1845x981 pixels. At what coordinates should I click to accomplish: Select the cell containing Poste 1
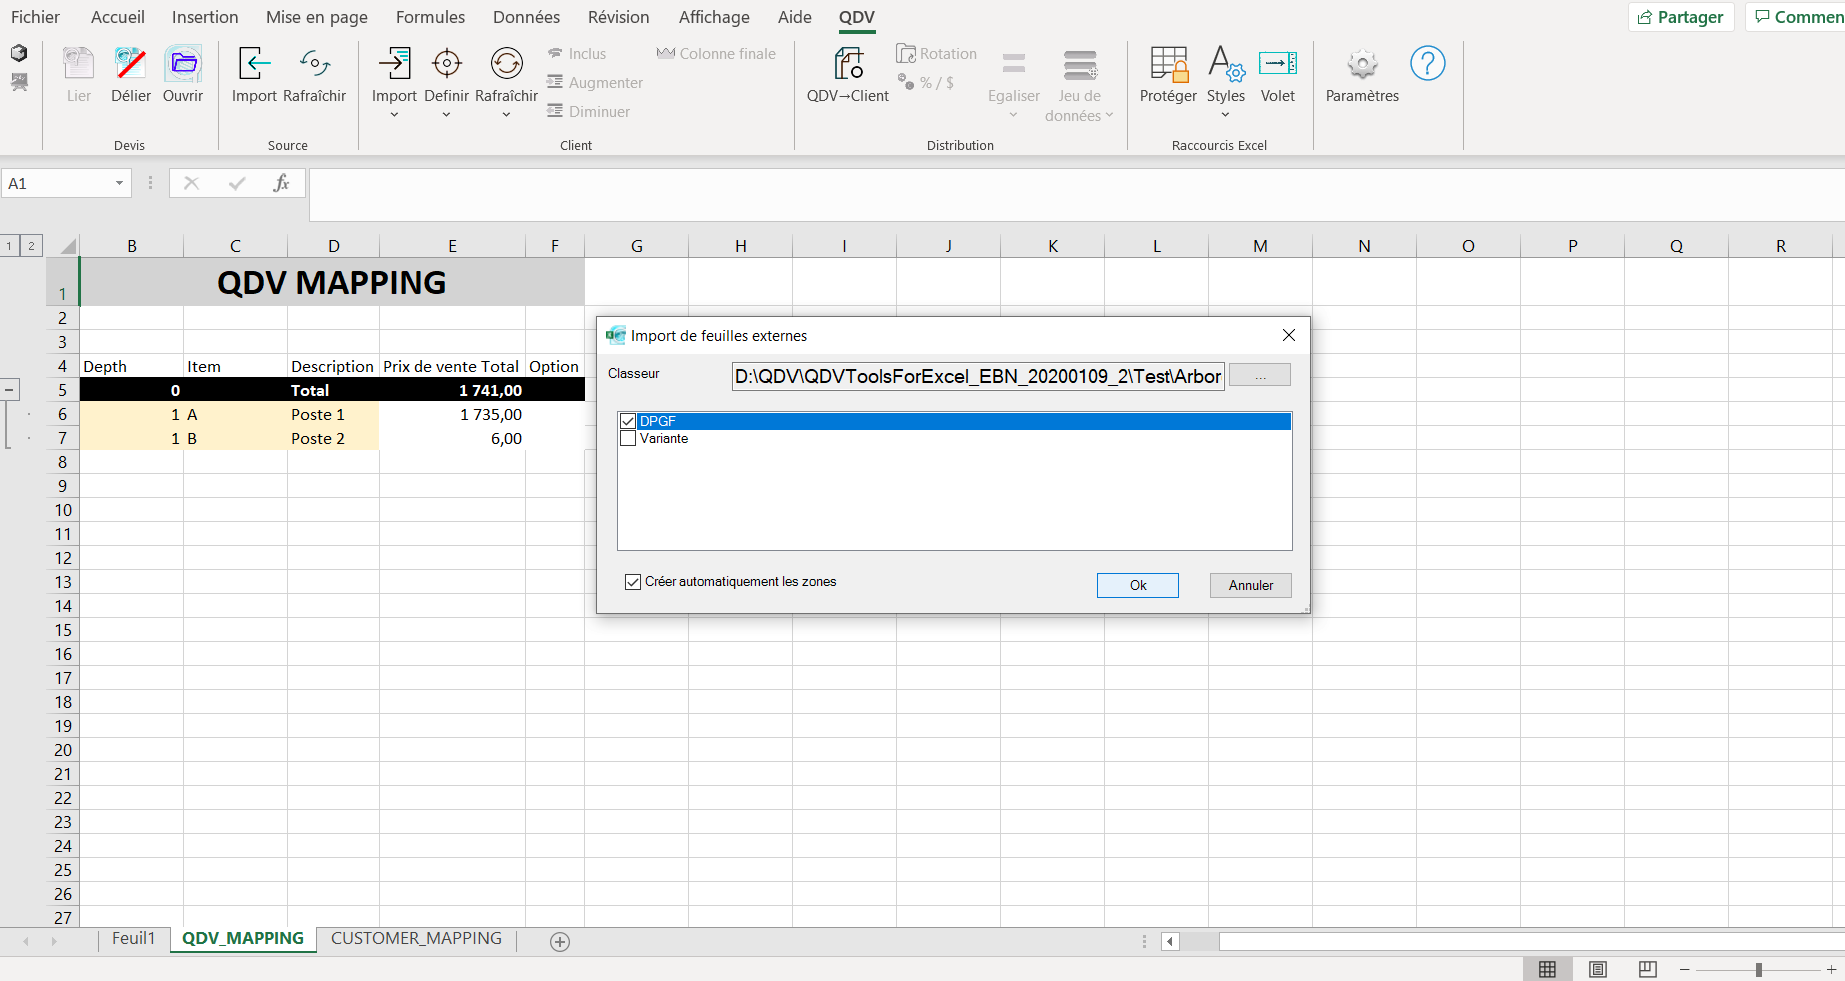333,414
